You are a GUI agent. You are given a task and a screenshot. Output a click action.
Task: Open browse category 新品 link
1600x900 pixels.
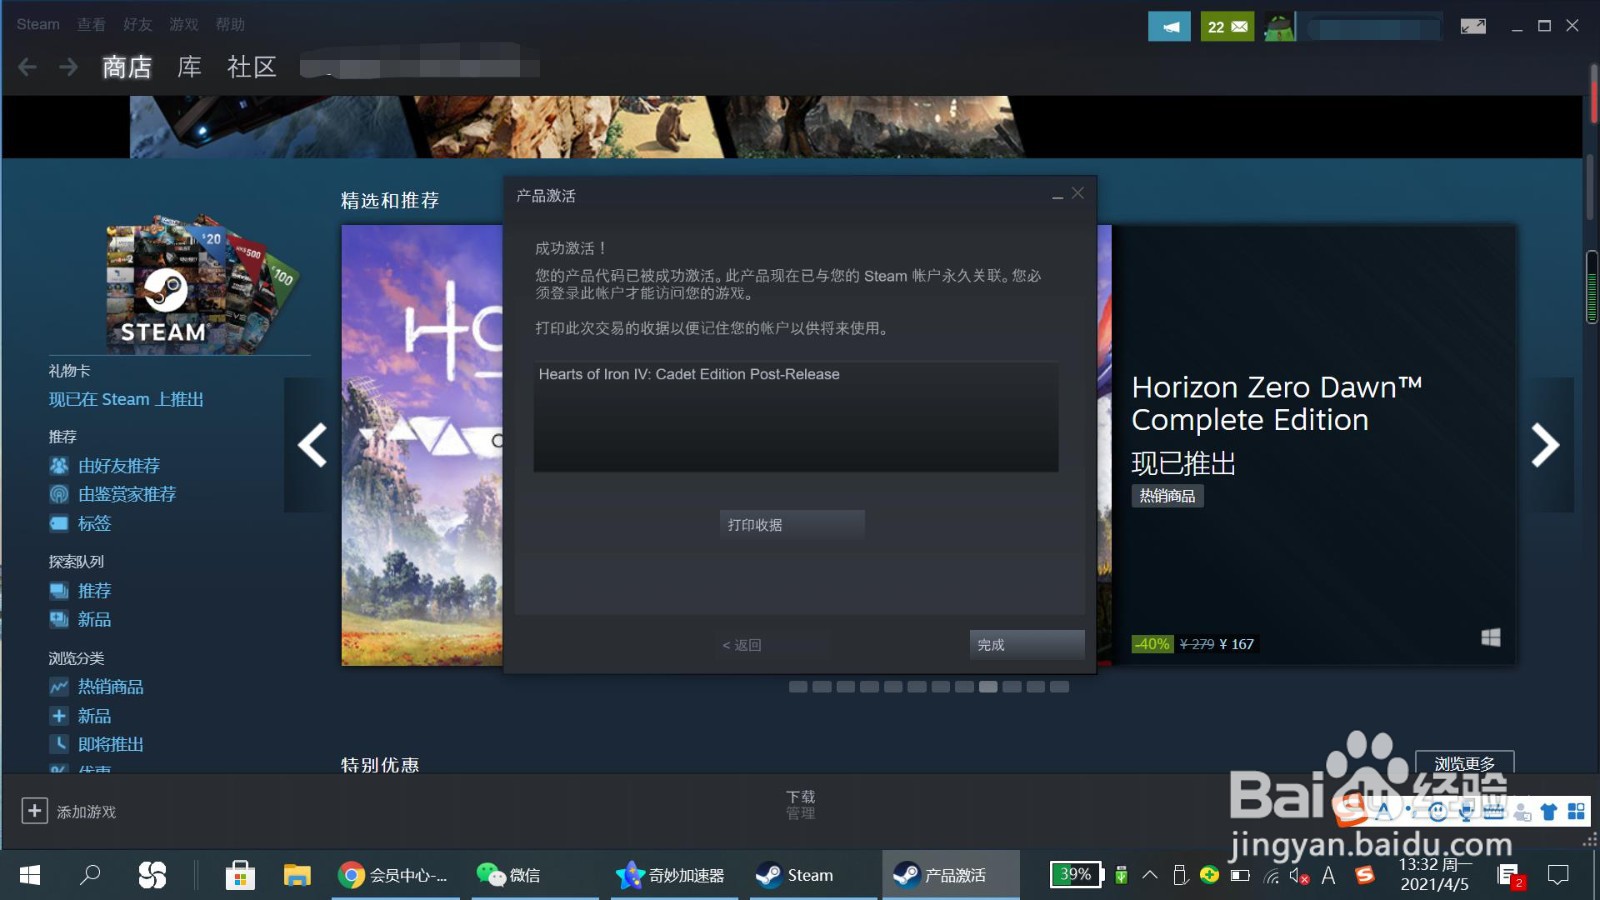coord(95,716)
